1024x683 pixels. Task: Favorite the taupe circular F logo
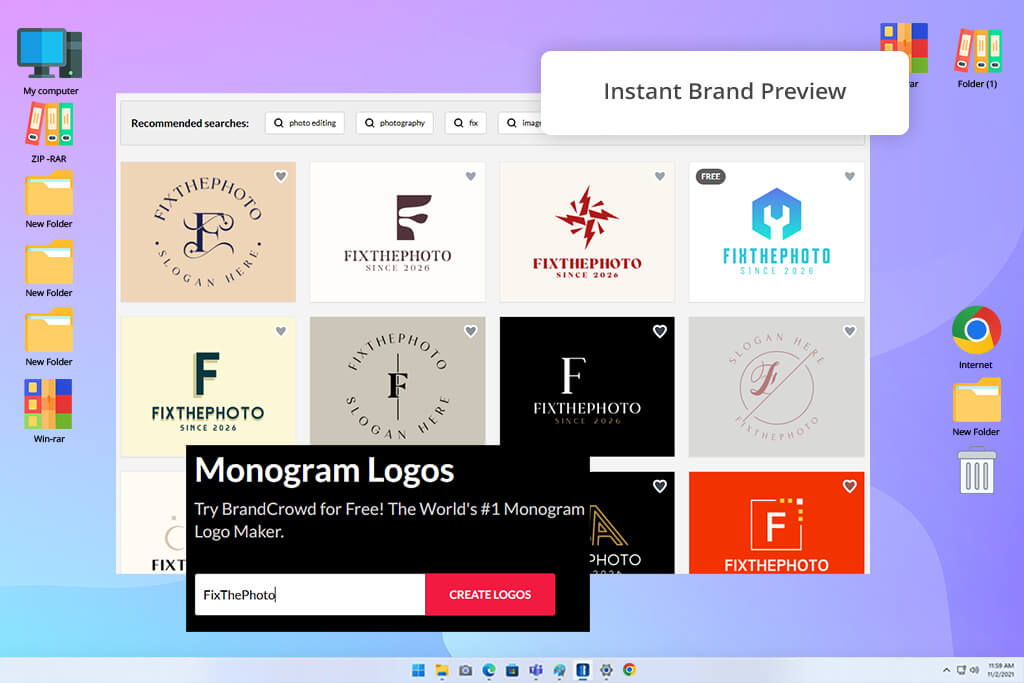(x=471, y=331)
